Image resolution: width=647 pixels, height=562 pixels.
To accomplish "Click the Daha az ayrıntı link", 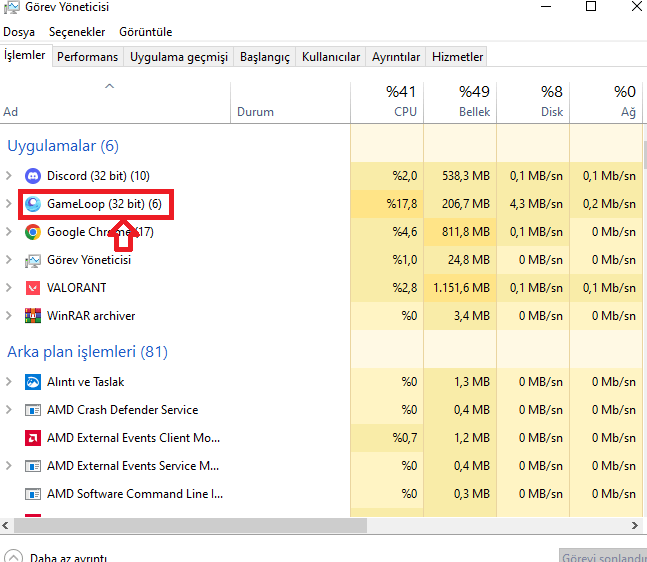I will pyautogui.click(x=68, y=557).
